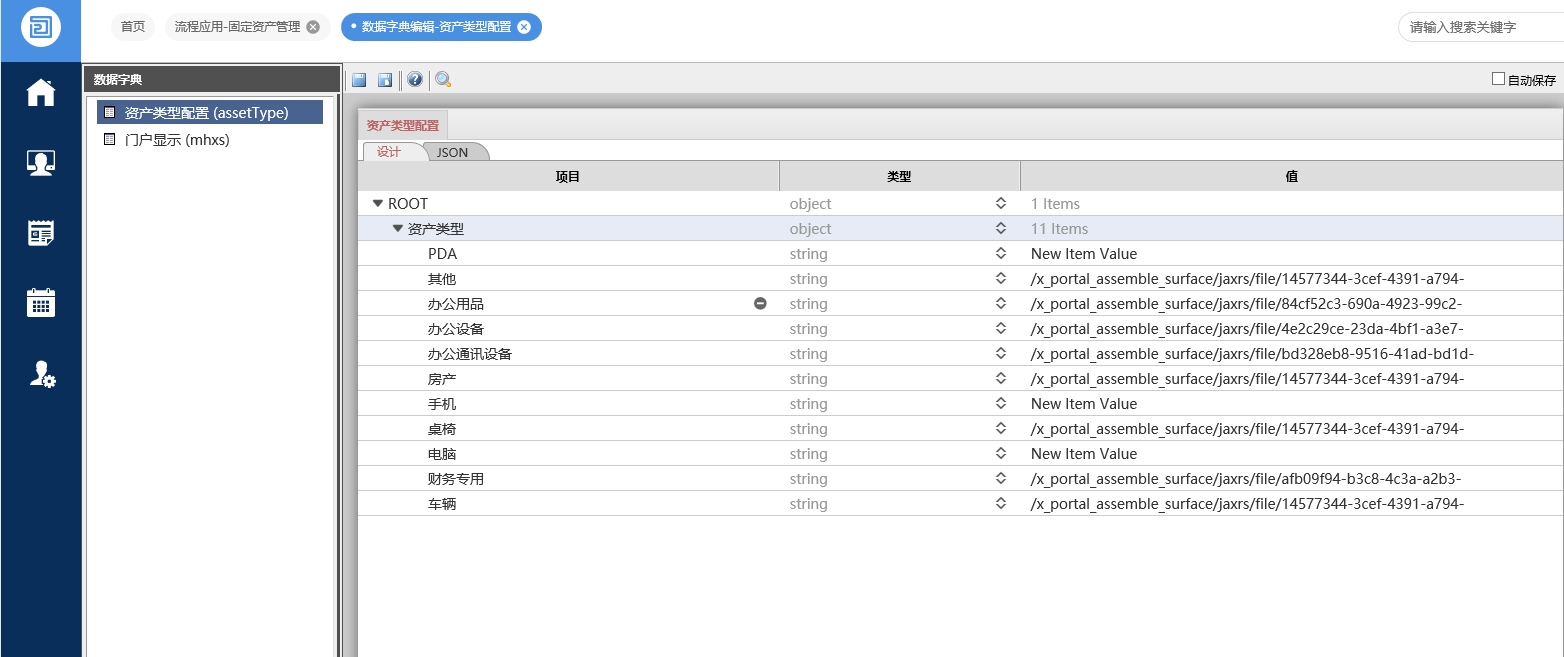Viewport: 1564px width, 657px height.
Task: Open type selector for 手机 row
Action: tap(1001, 403)
